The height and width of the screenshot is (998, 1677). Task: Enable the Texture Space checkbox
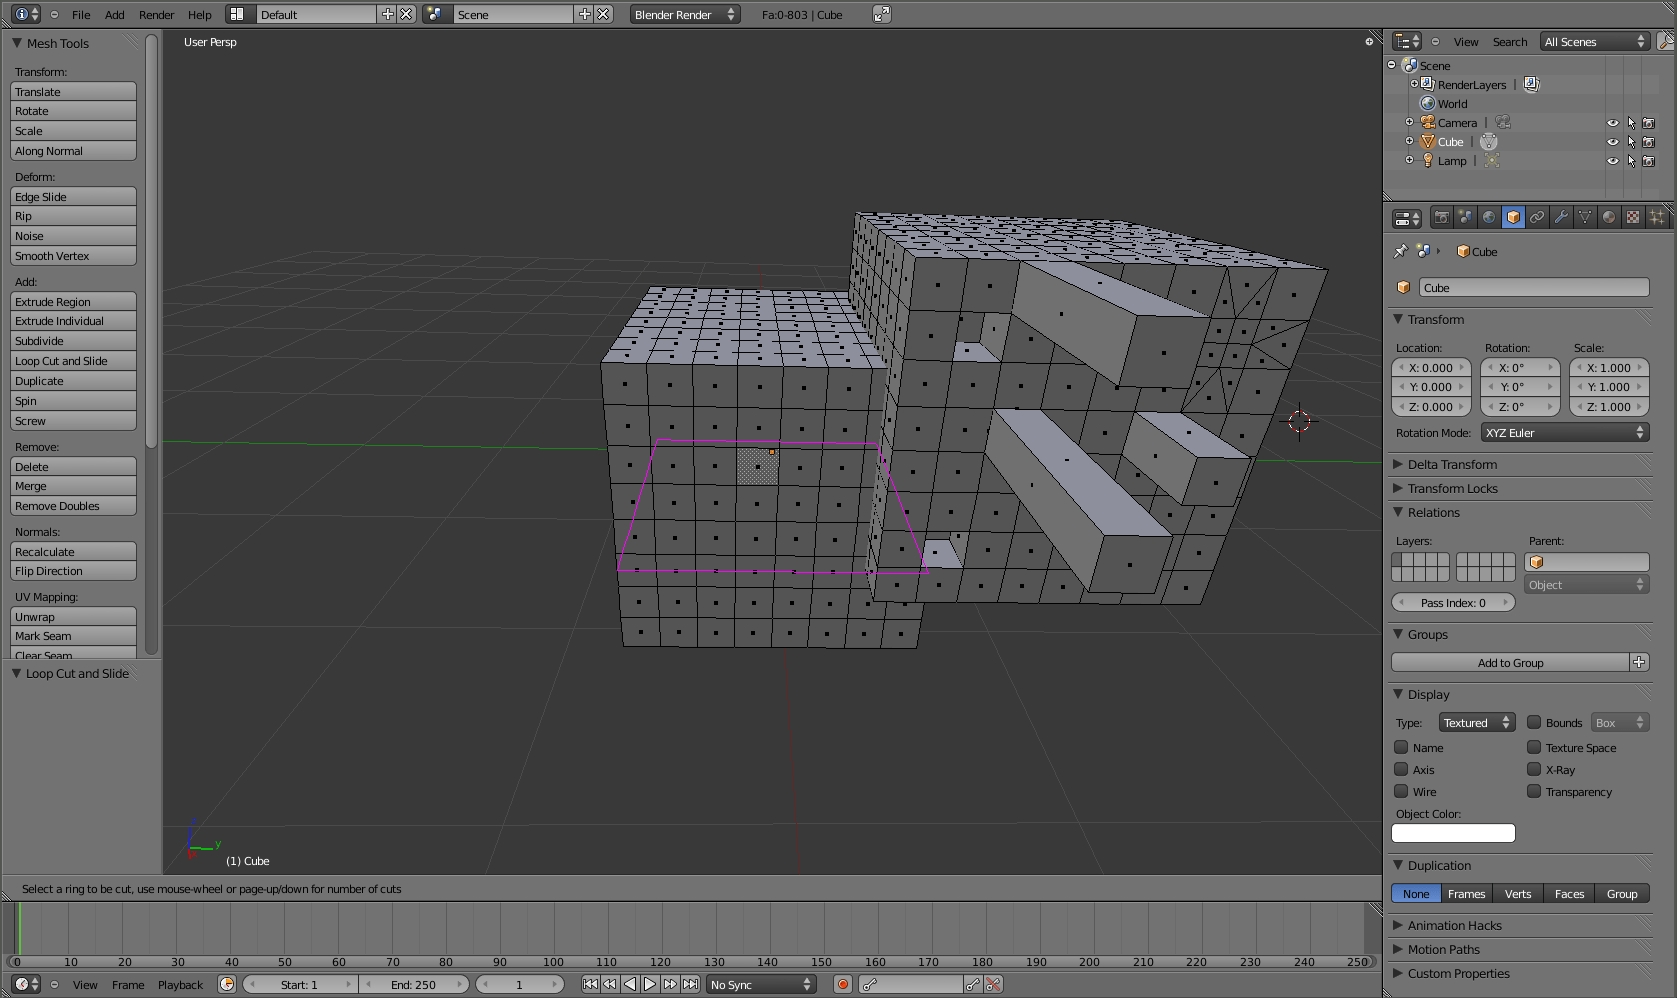point(1534,747)
